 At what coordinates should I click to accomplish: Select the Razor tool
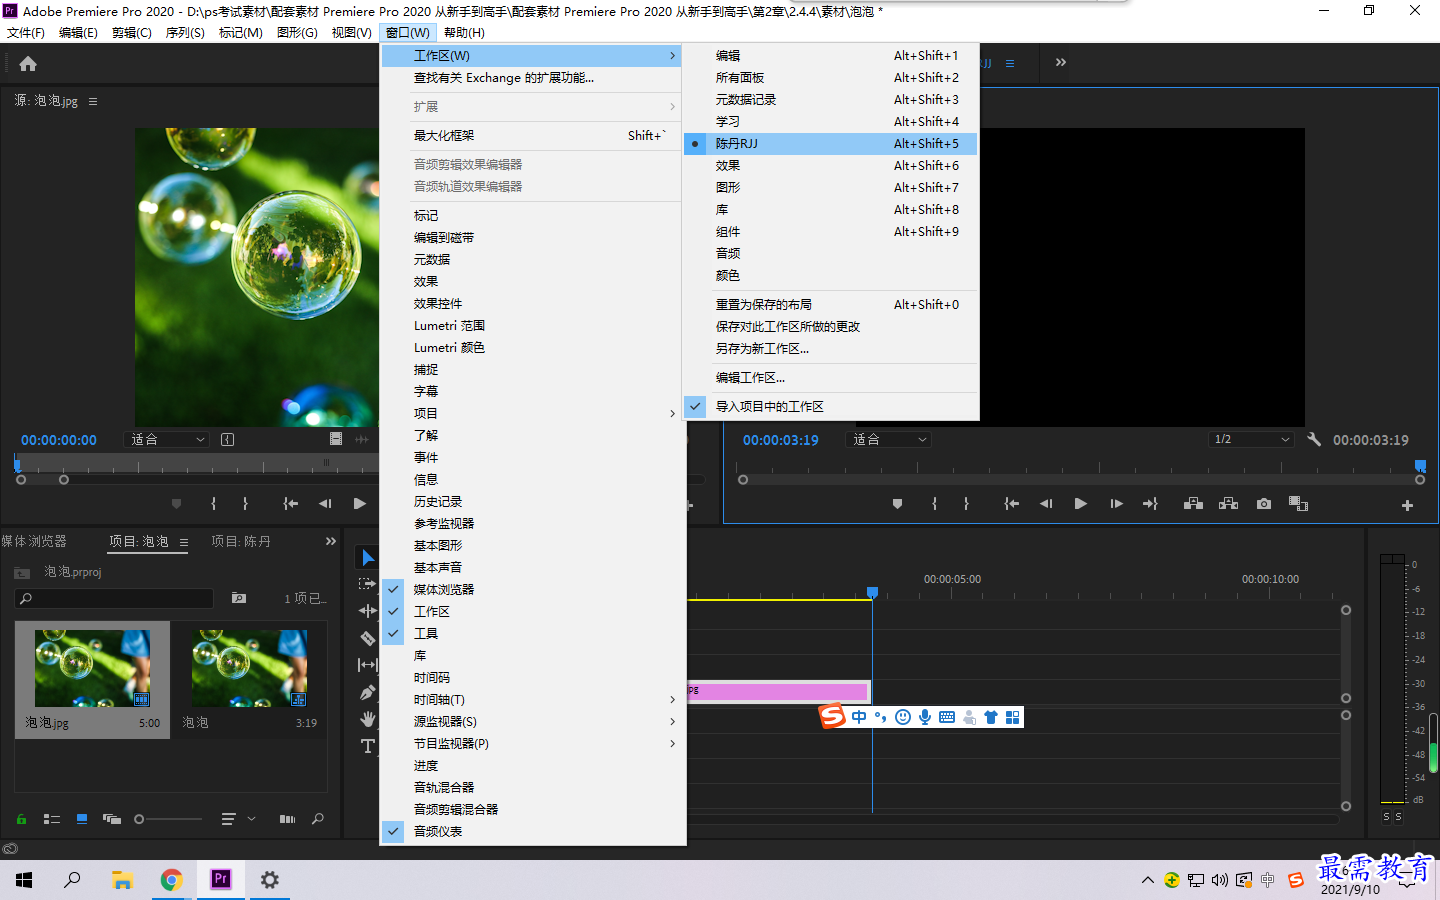pos(368,638)
